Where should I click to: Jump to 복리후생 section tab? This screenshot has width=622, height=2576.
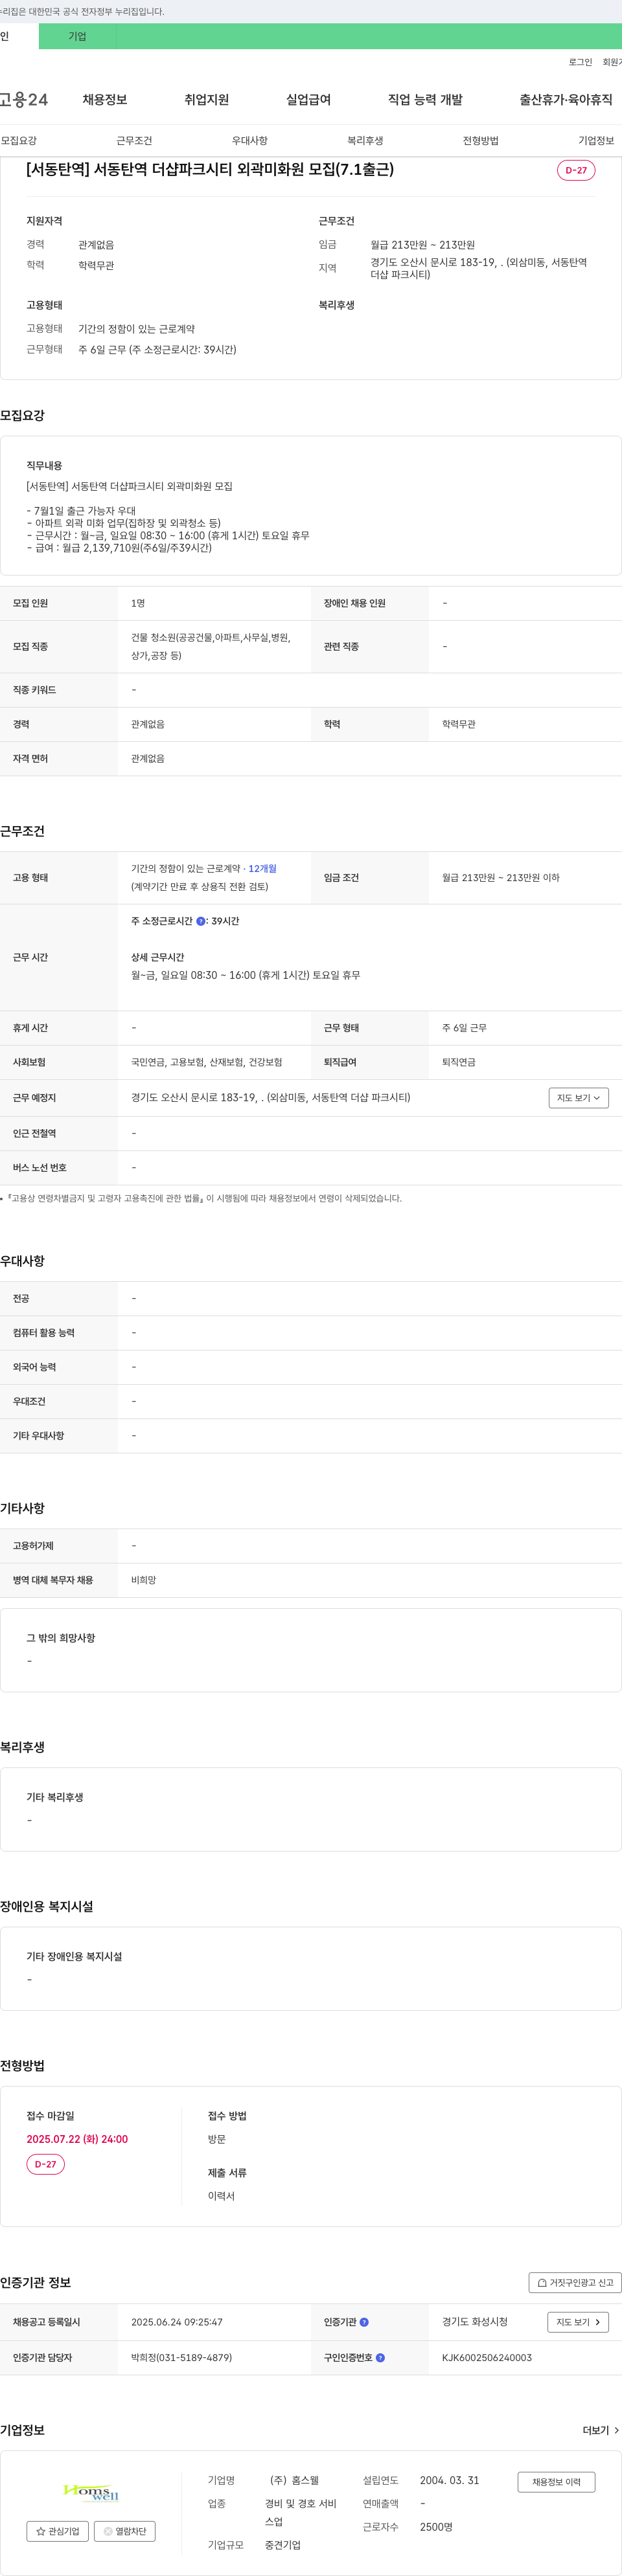pos(365,141)
